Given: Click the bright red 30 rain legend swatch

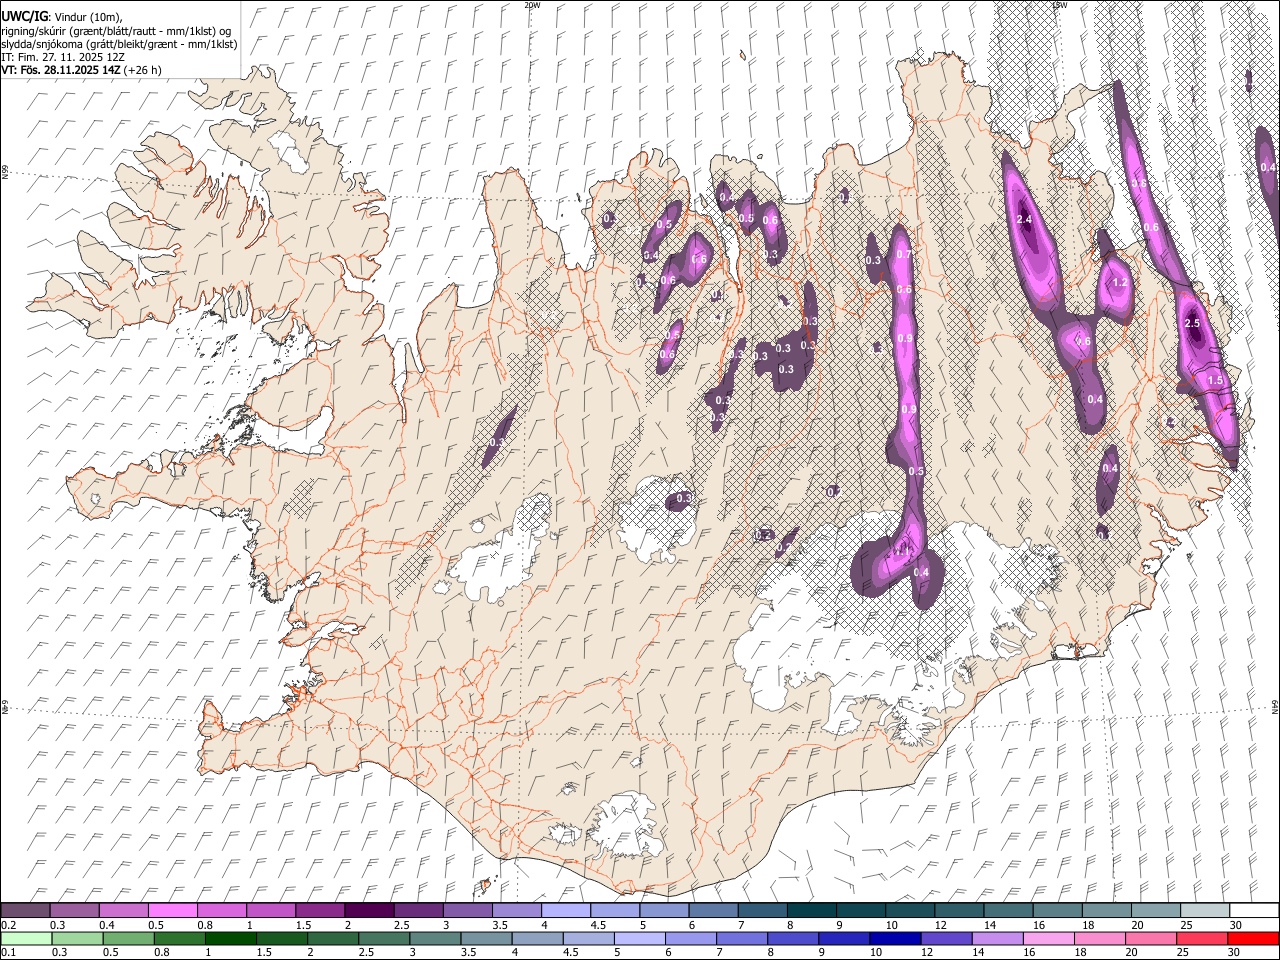Looking at the screenshot, I should (x=1252, y=938).
